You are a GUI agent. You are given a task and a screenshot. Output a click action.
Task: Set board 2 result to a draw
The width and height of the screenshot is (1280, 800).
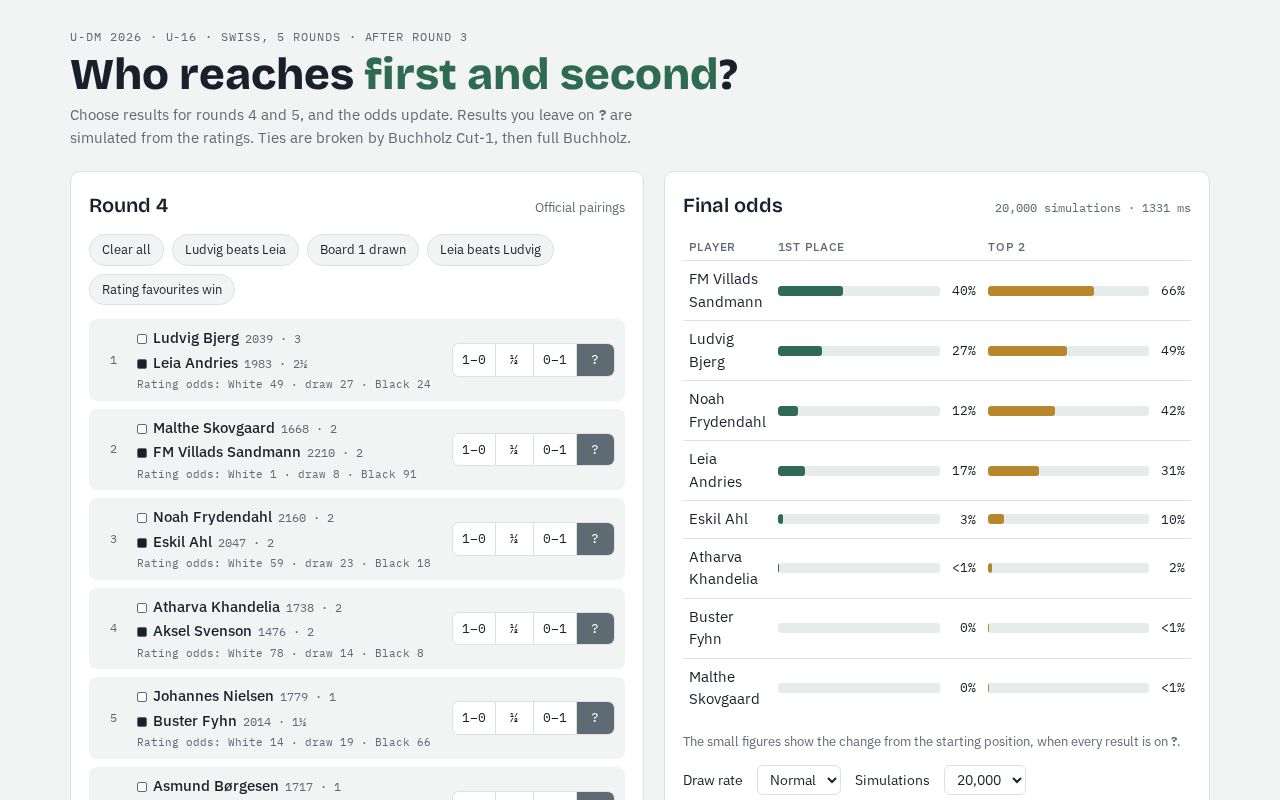pos(514,450)
